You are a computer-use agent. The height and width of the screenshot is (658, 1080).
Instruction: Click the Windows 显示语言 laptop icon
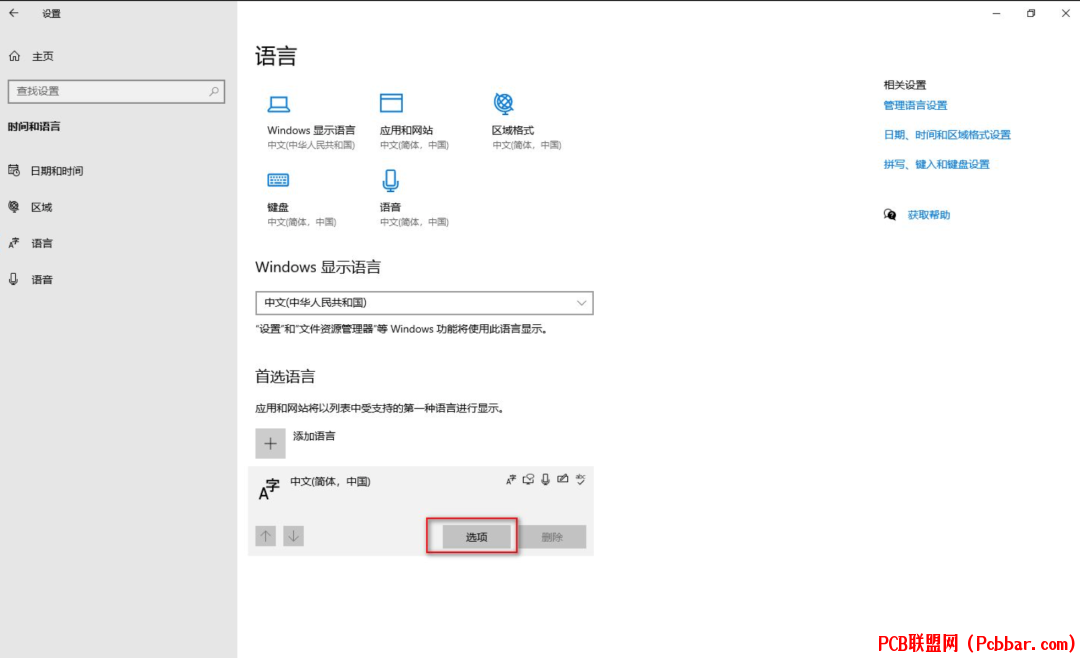(x=278, y=104)
